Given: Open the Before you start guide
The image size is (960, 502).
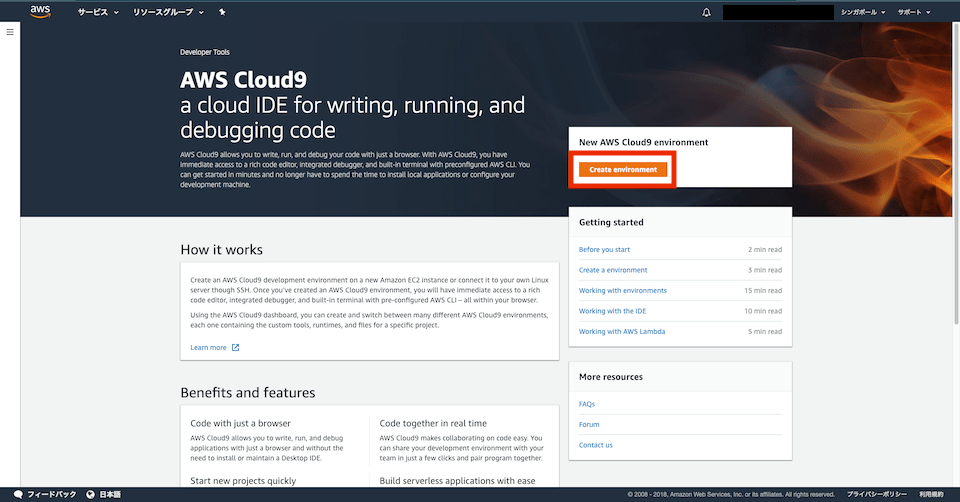Looking at the screenshot, I should [604, 249].
